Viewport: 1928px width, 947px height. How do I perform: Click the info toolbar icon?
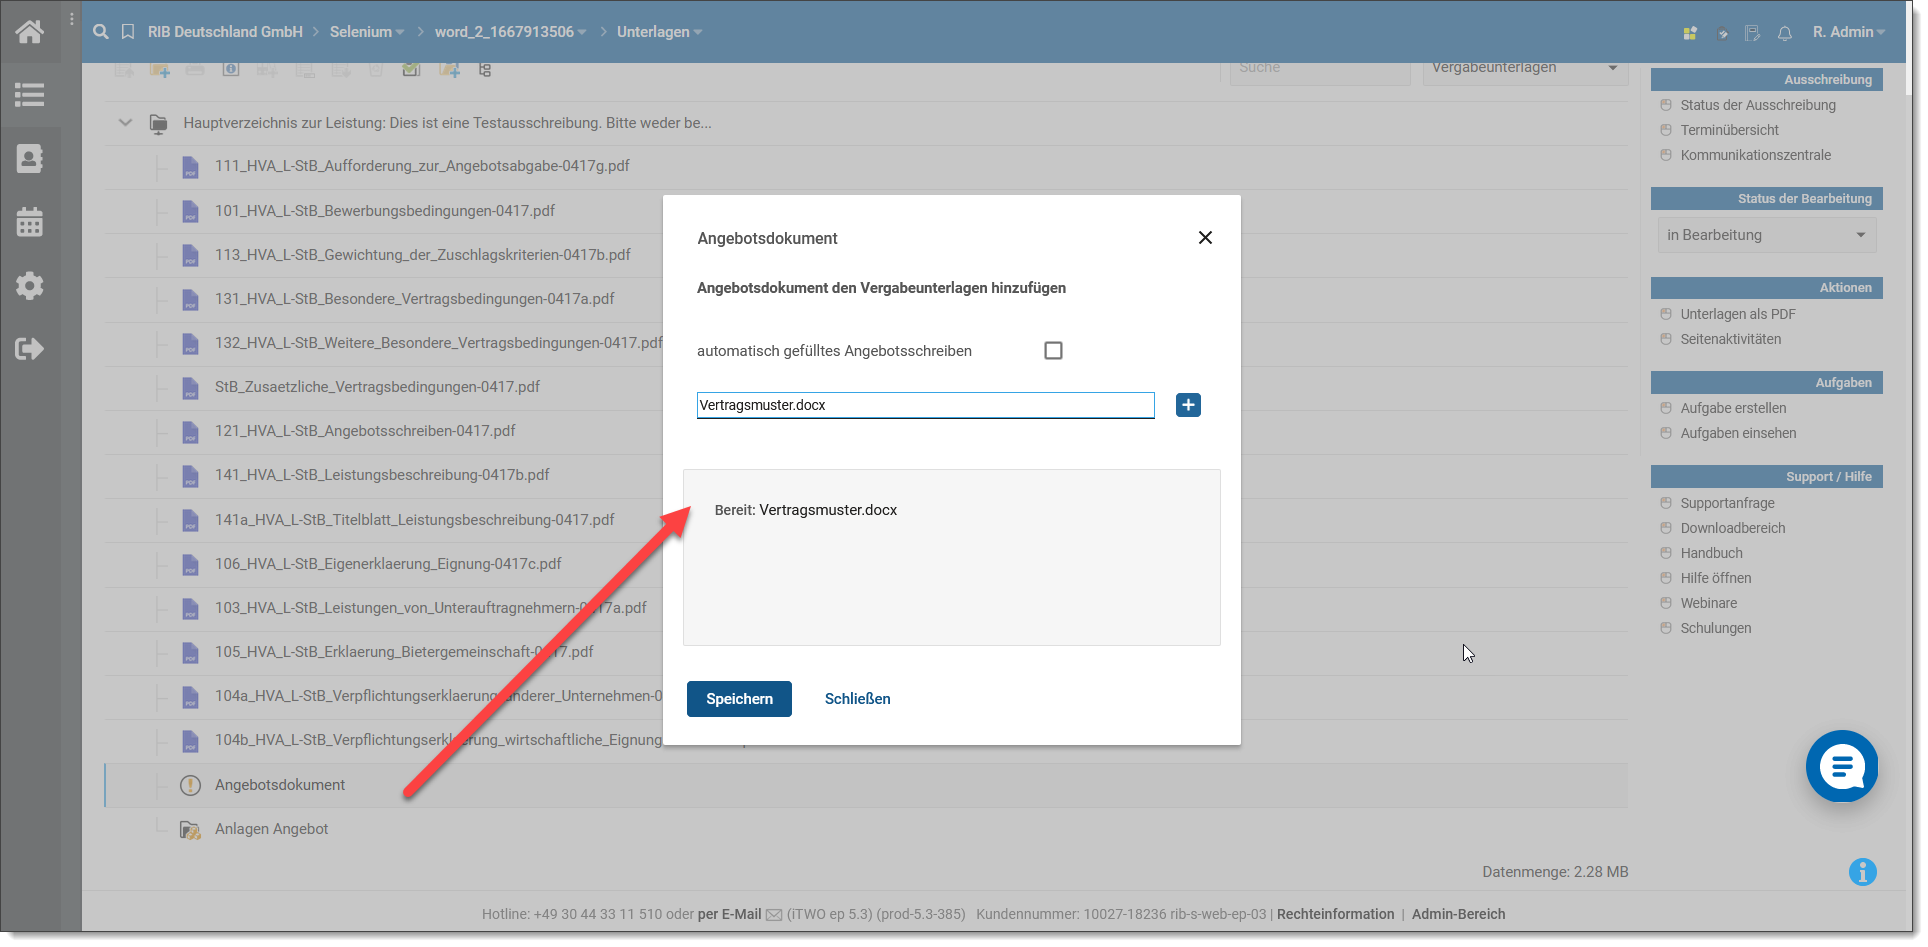[231, 69]
